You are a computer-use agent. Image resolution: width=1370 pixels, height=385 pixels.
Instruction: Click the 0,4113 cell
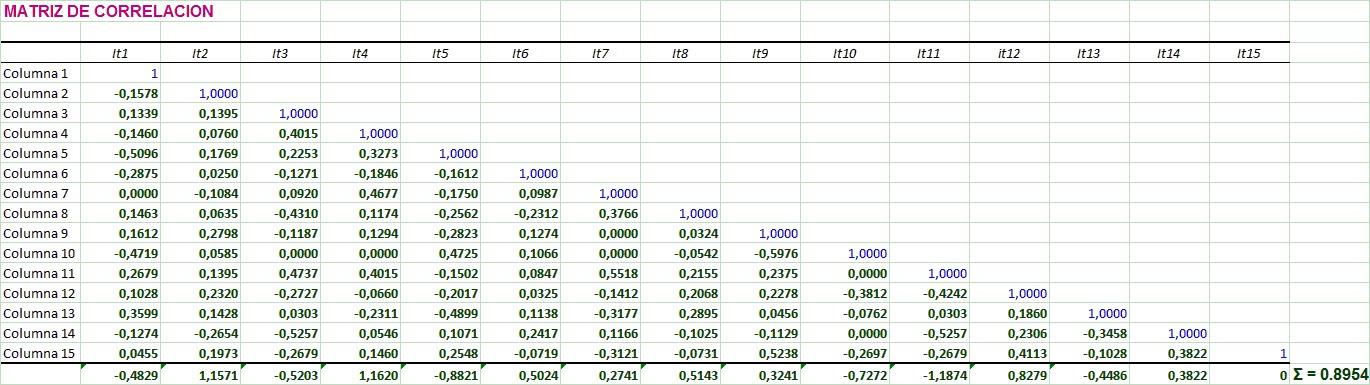[x=1010, y=353]
